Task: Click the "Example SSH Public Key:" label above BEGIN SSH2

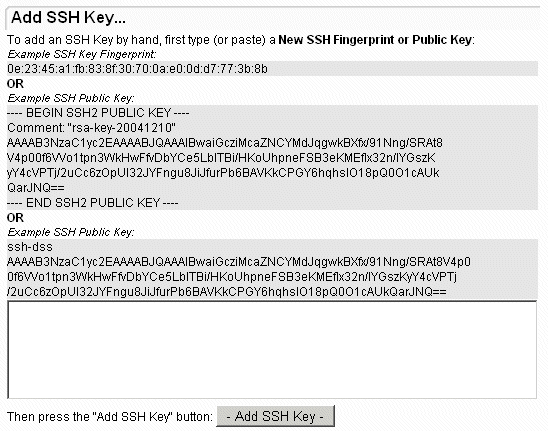Action: click(71, 98)
